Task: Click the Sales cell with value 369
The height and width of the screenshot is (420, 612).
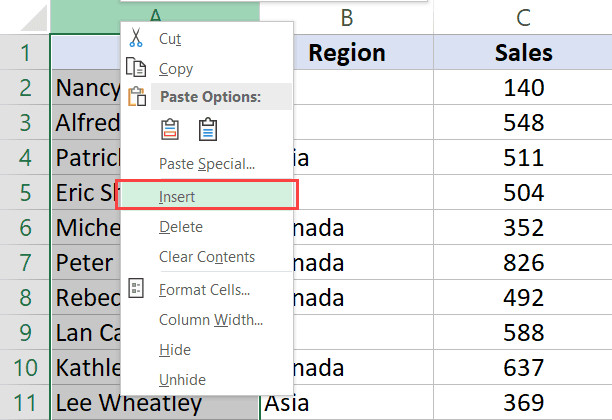Action: click(523, 404)
